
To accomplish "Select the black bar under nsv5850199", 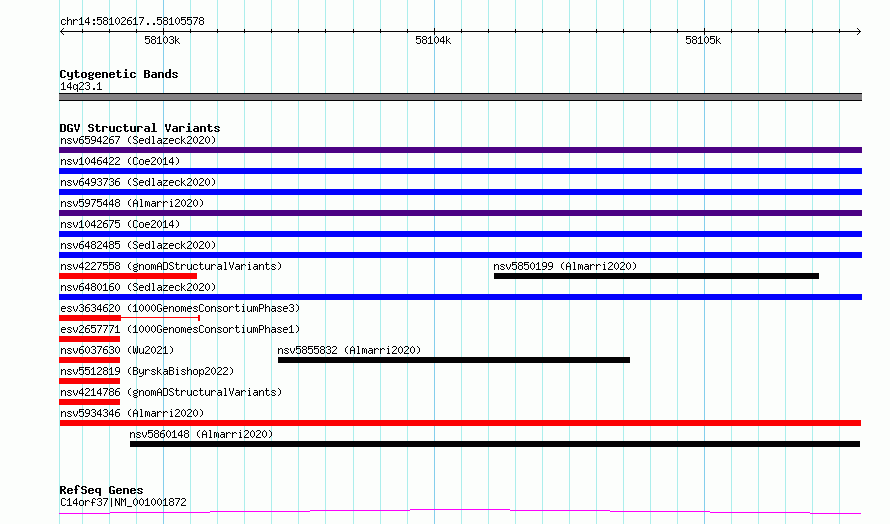I will (656, 276).
